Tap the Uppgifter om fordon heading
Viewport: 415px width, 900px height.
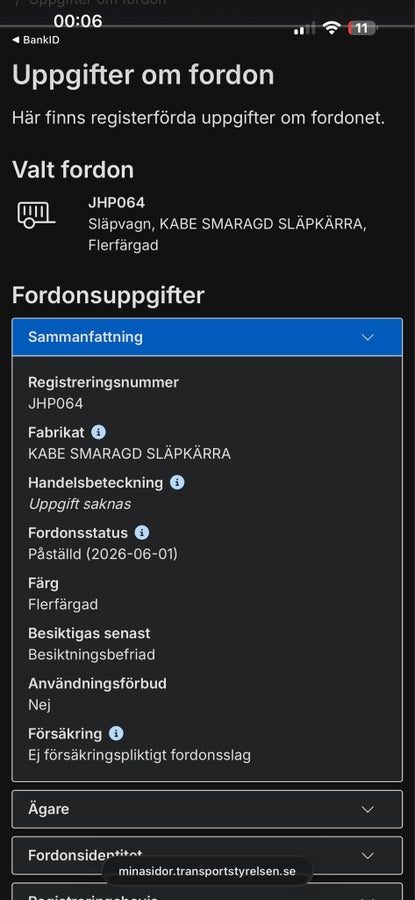(143, 76)
